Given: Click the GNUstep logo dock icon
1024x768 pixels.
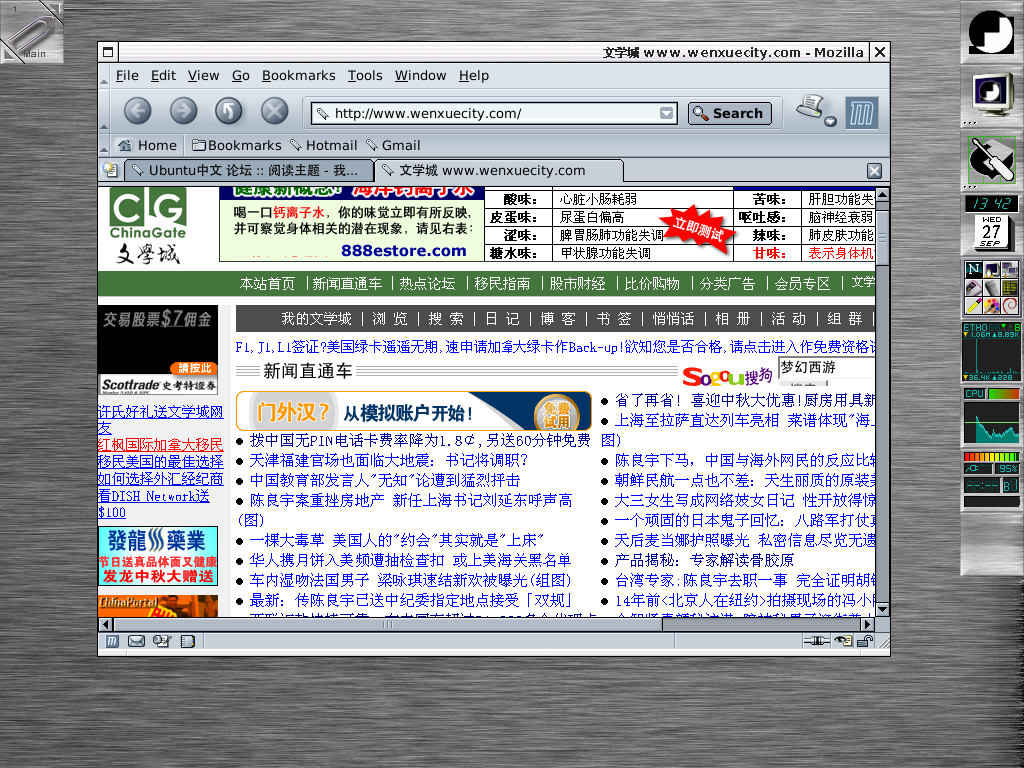Looking at the screenshot, I should tap(991, 32).
